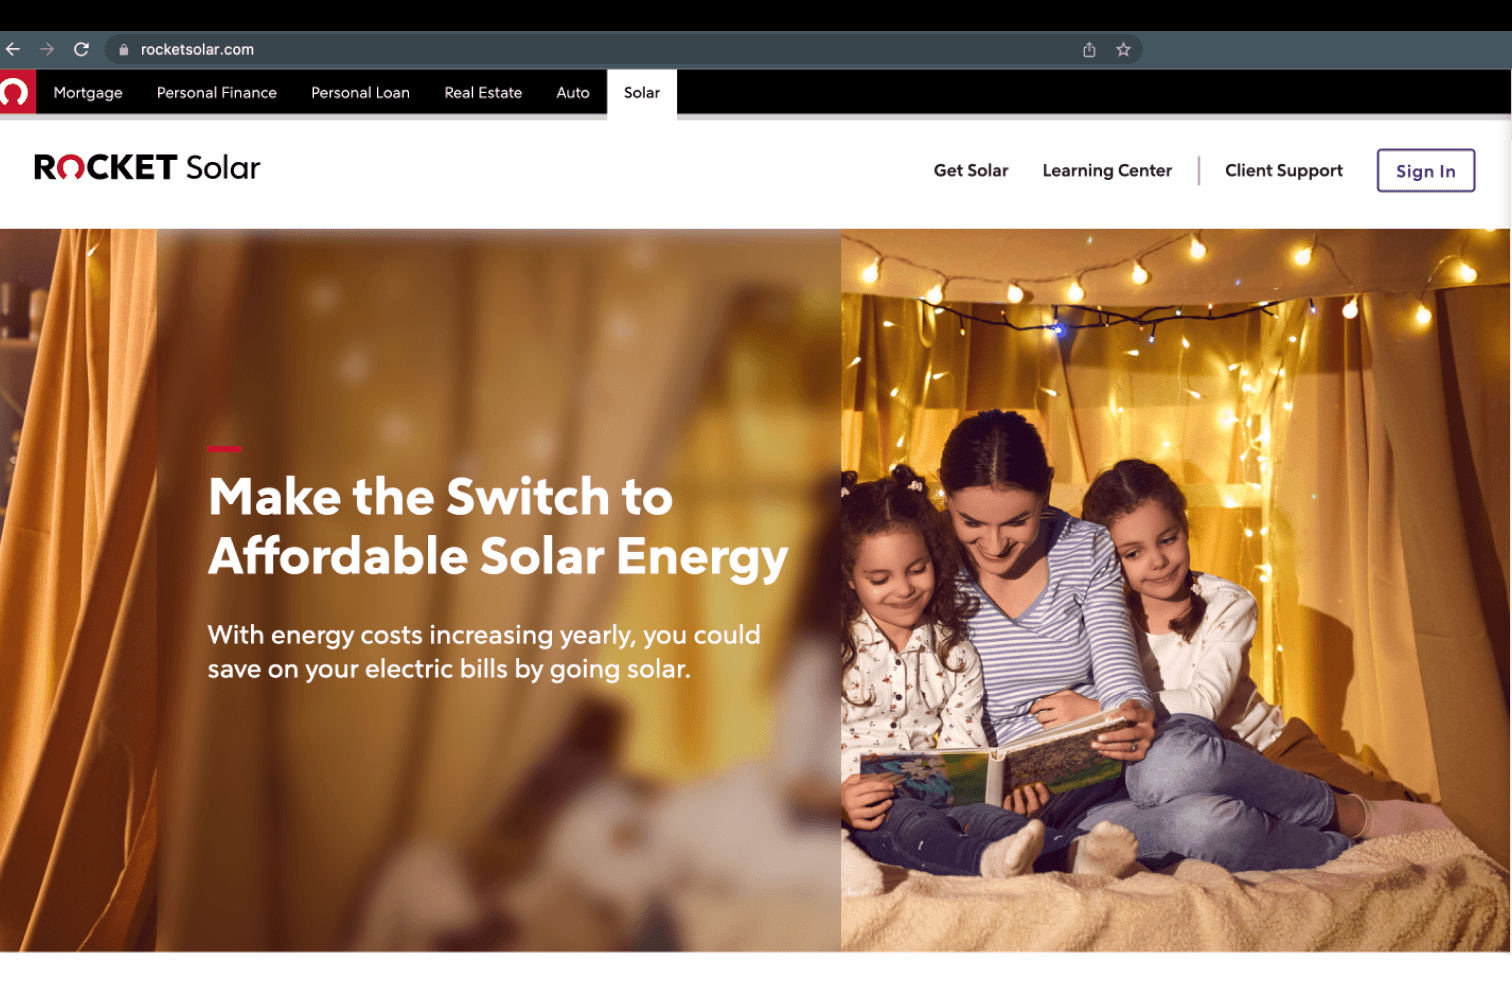
Task: Open the Mortgage tab
Action: pos(88,92)
